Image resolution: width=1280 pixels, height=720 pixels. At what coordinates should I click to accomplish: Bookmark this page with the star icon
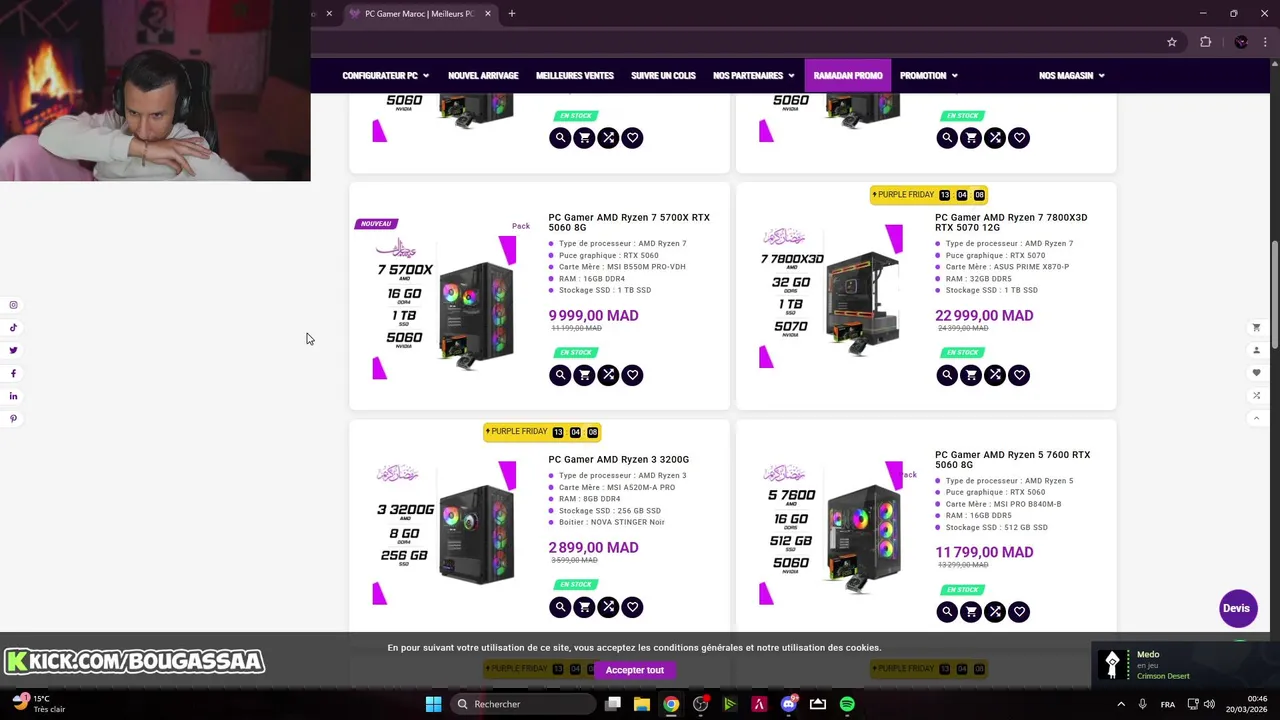coord(1172,42)
